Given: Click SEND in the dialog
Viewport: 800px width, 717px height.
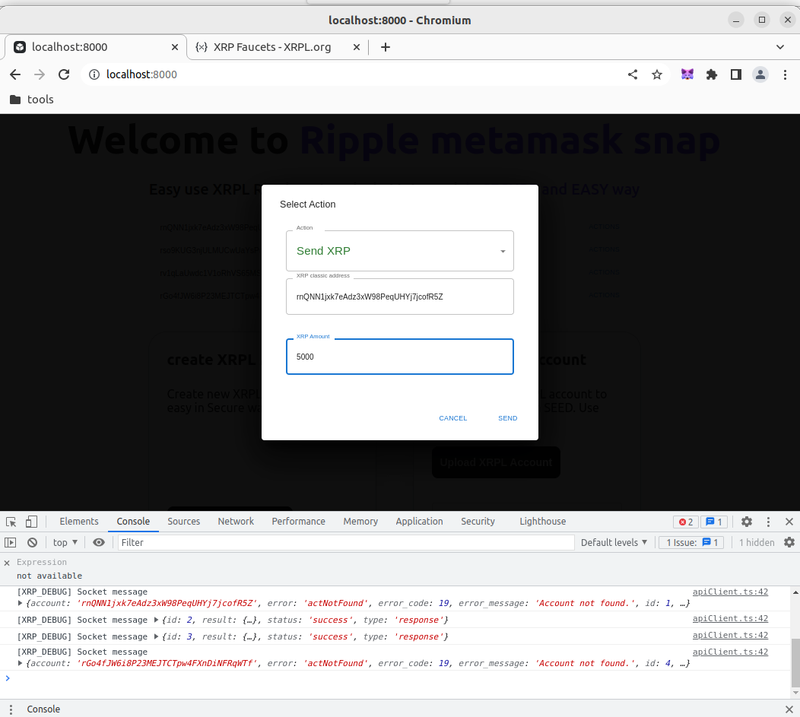Looking at the screenshot, I should click(508, 418).
